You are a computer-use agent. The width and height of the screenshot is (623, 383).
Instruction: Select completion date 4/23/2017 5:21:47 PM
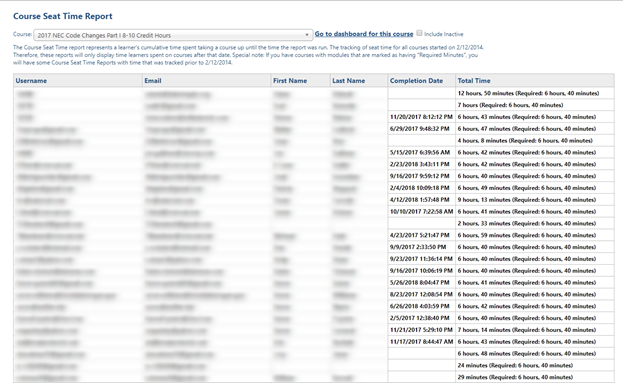point(421,235)
